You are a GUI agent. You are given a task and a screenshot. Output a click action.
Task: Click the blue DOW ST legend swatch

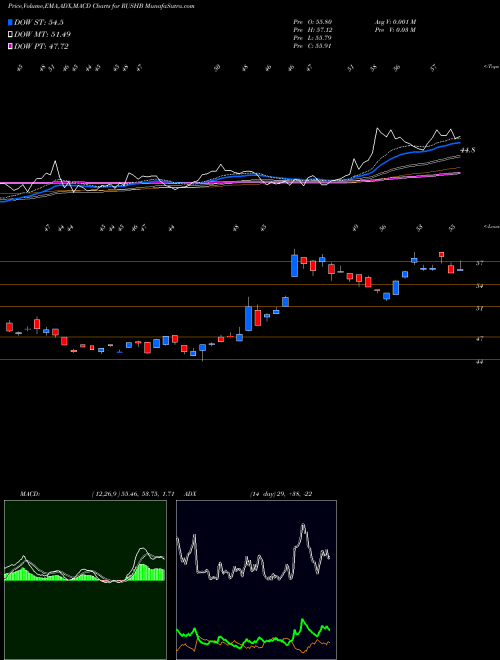tap(10, 22)
